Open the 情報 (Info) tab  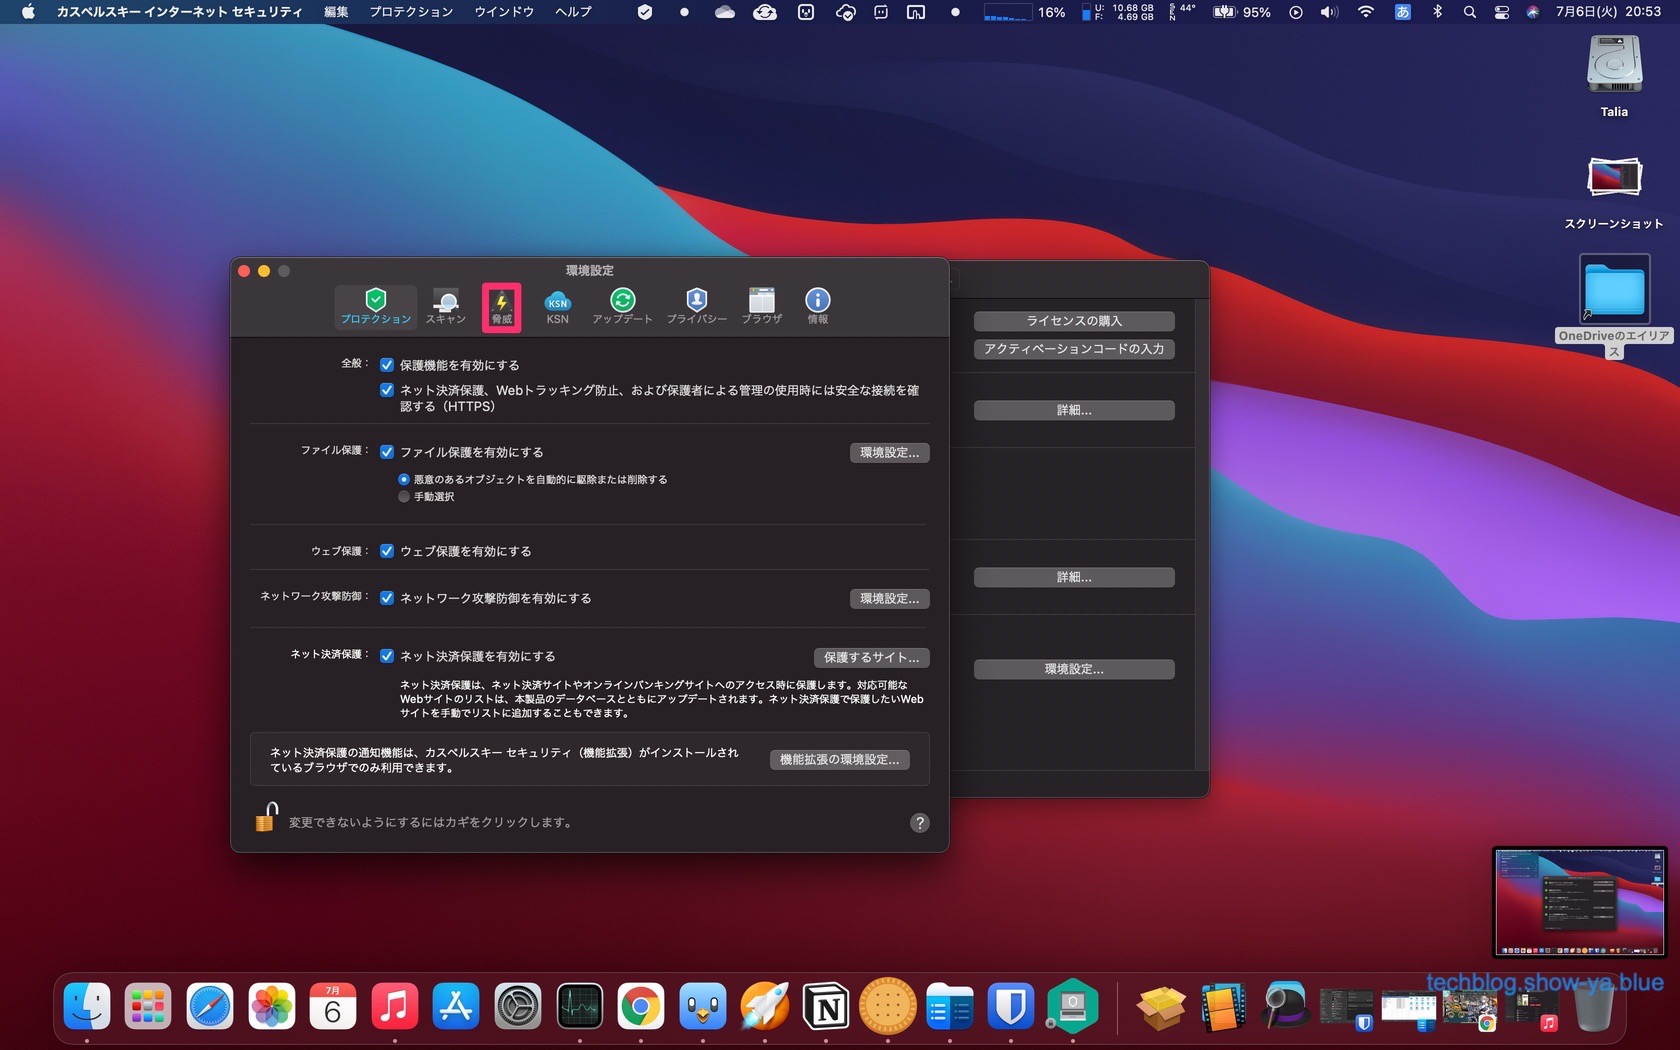(x=817, y=305)
